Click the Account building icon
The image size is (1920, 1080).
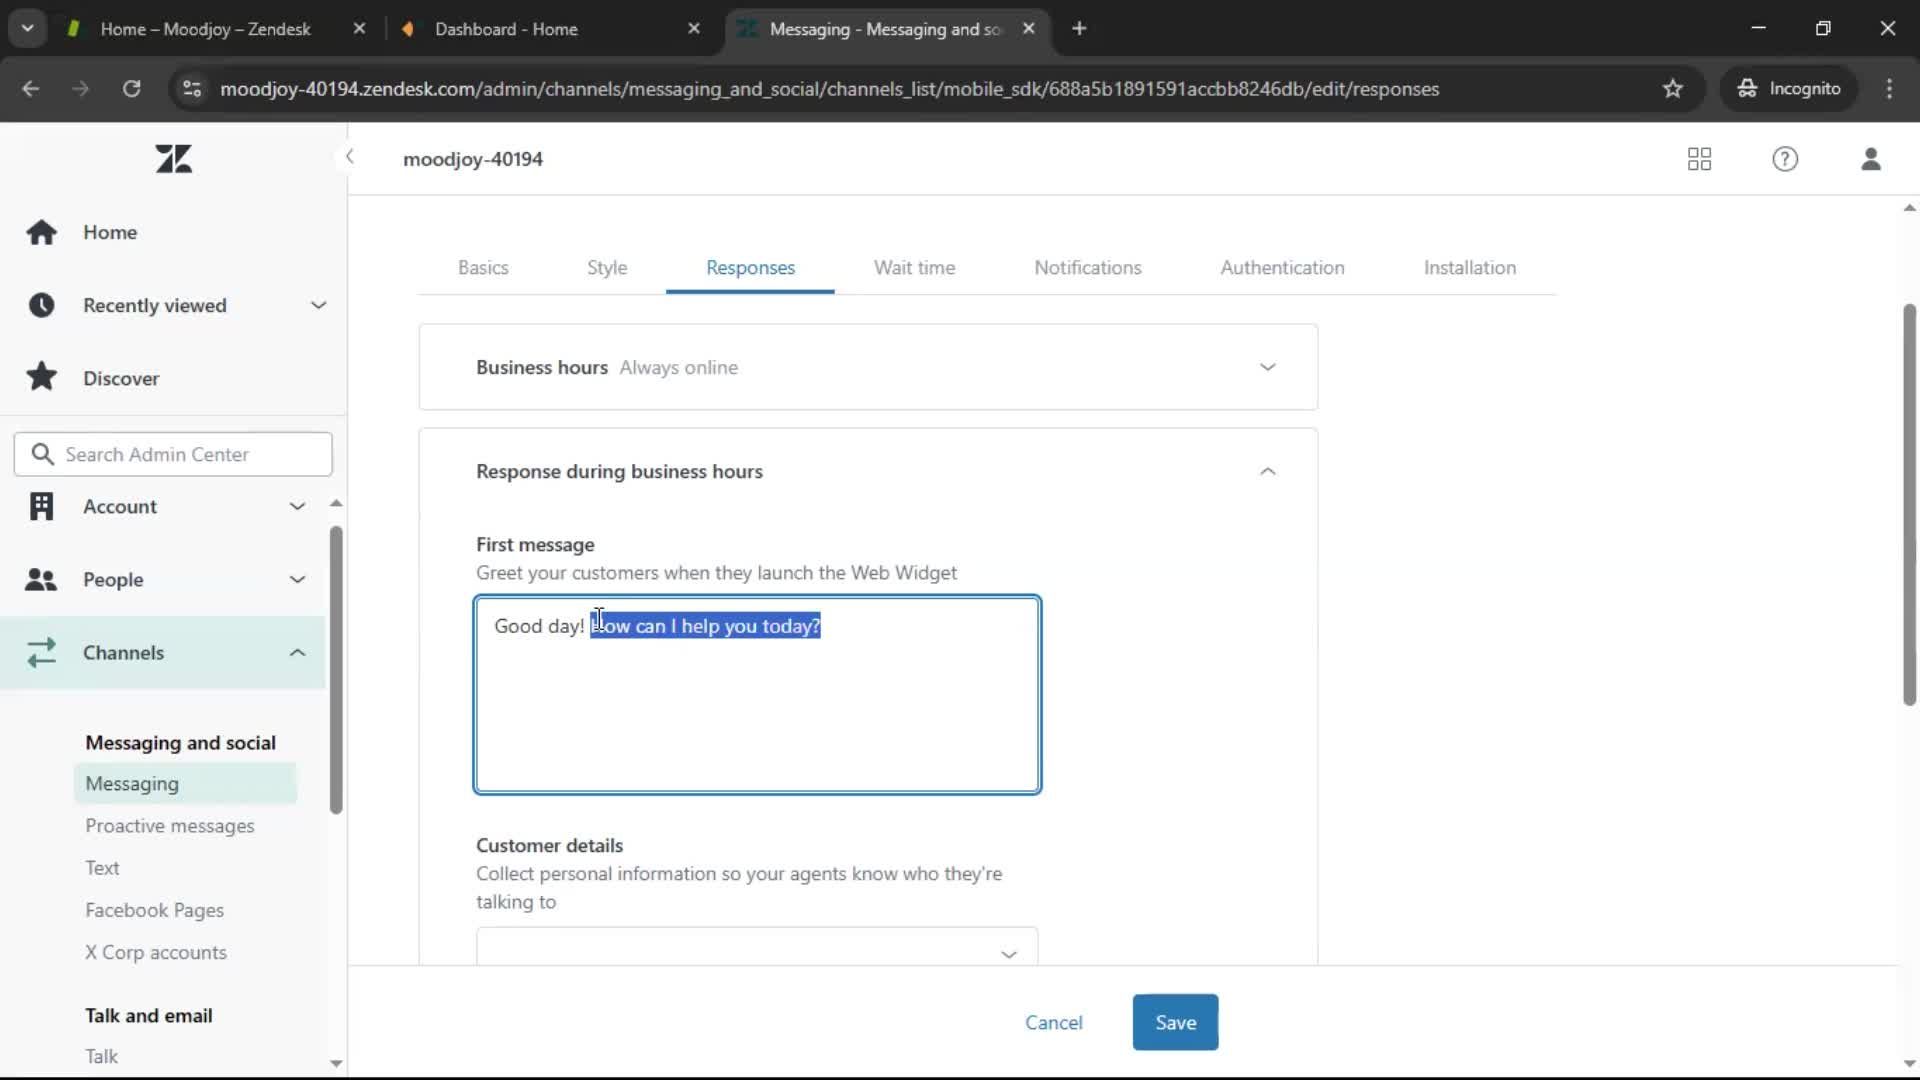click(x=41, y=506)
